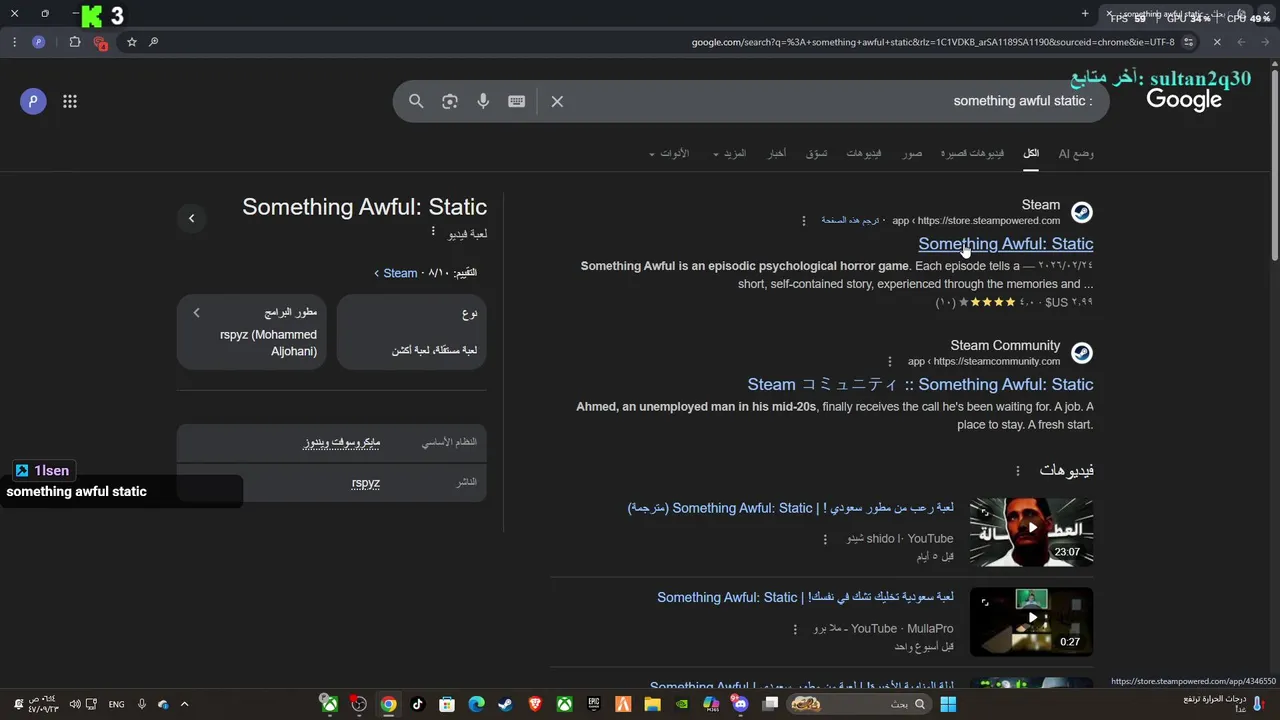
Task: Play the 0:27 video thumbnail
Action: [x=1031, y=621]
